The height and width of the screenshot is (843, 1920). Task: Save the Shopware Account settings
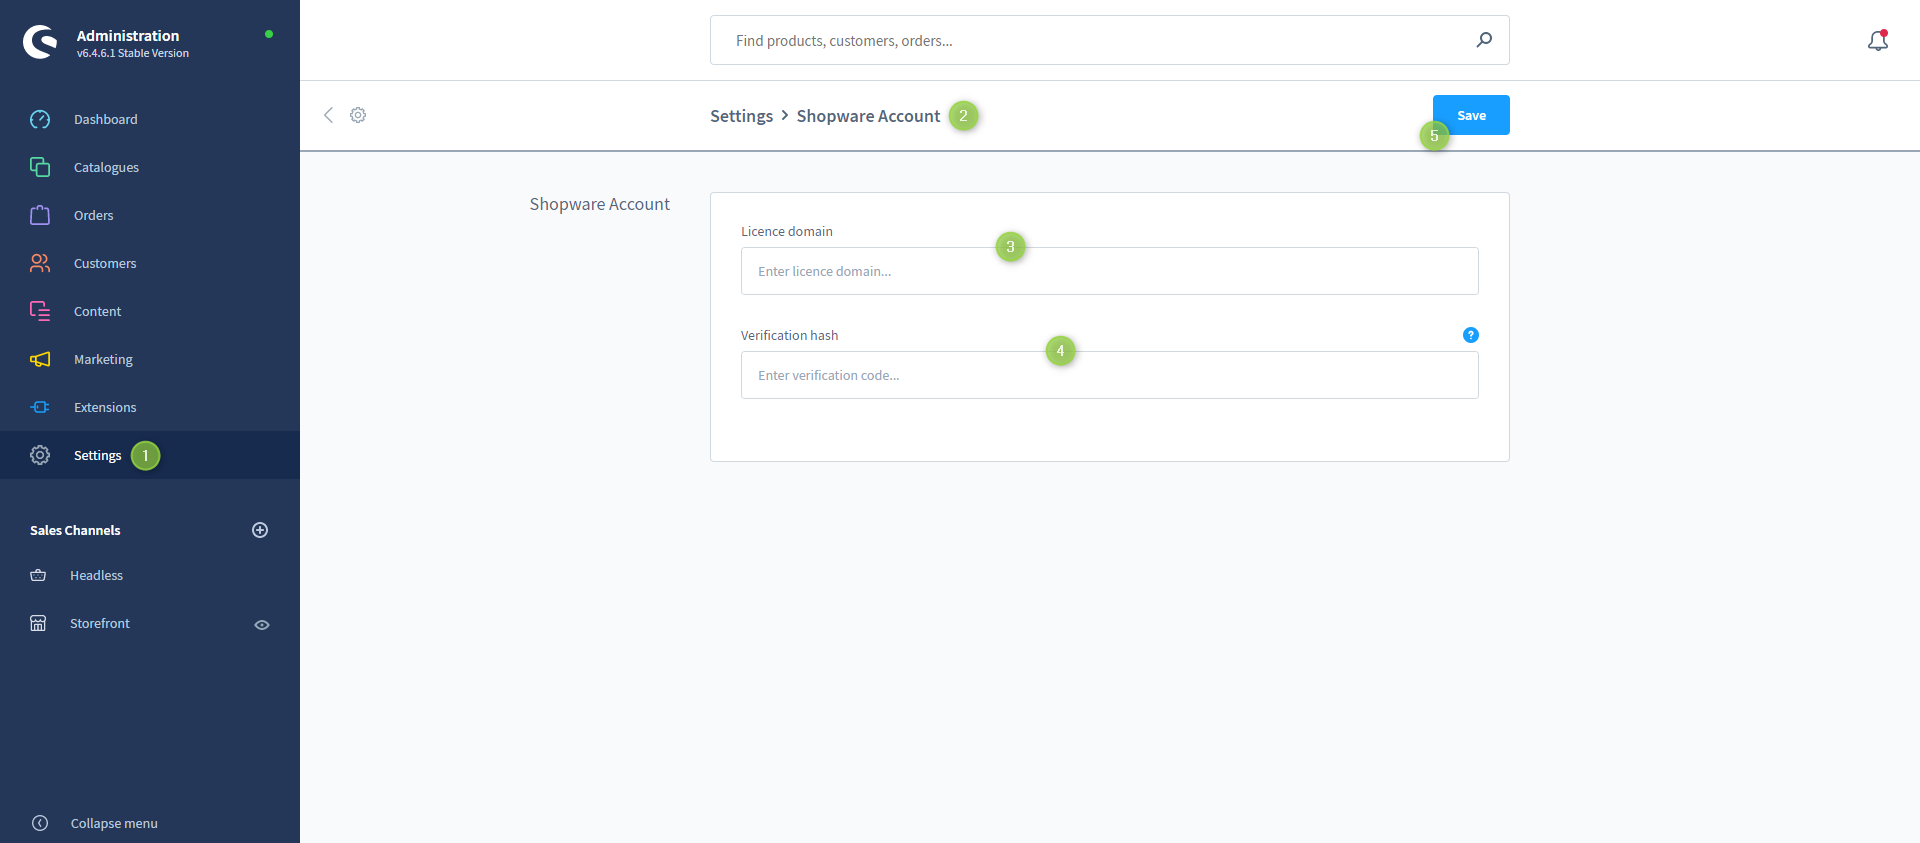(1471, 115)
